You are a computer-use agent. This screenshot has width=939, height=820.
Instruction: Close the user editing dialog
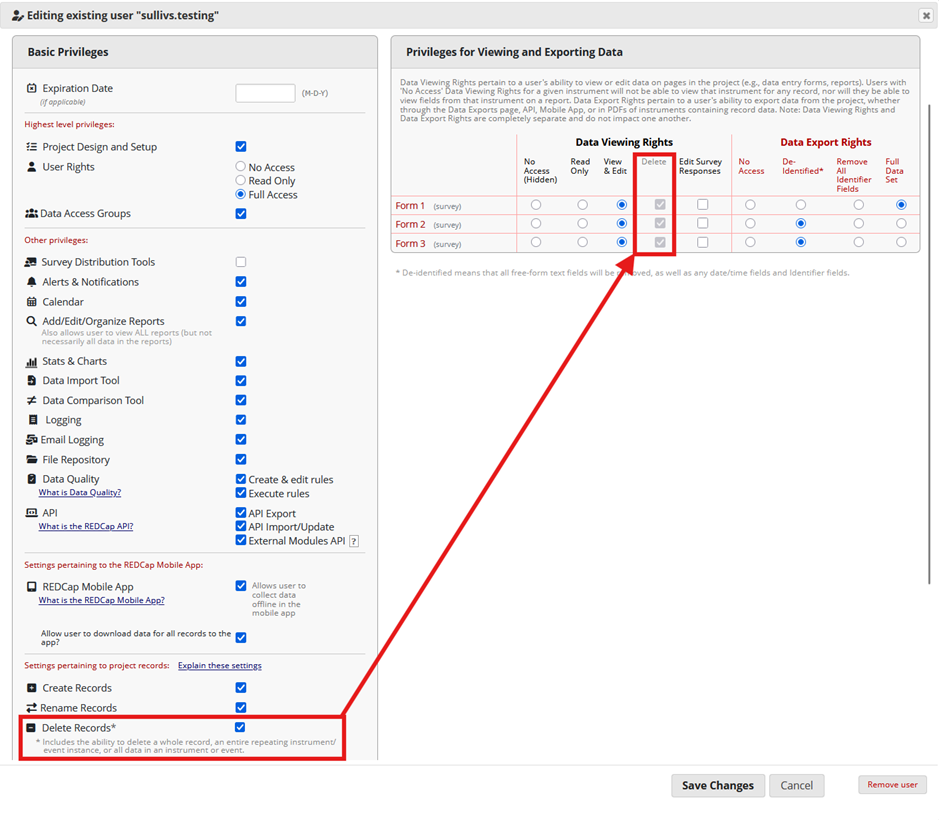click(x=926, y=16)
